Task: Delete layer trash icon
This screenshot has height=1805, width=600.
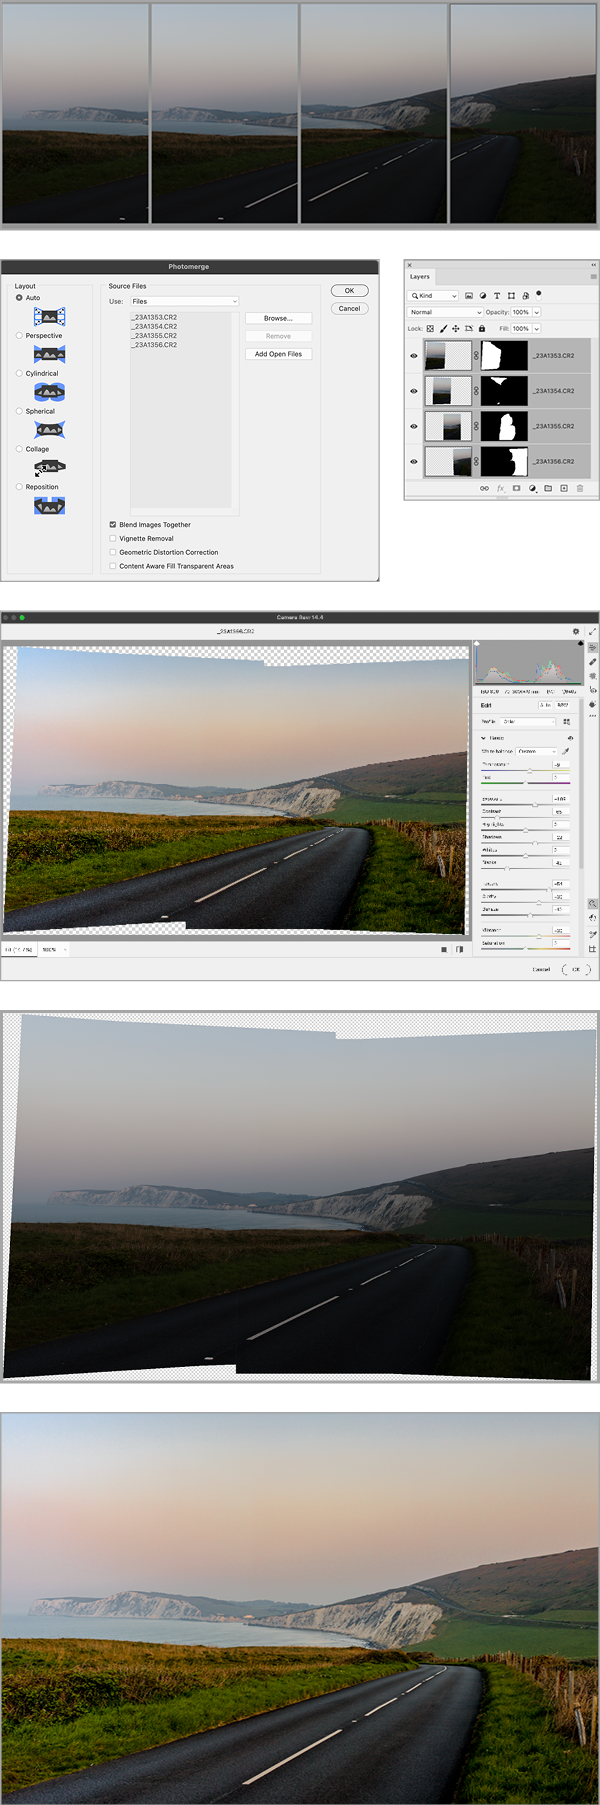Action: (580, 488)
